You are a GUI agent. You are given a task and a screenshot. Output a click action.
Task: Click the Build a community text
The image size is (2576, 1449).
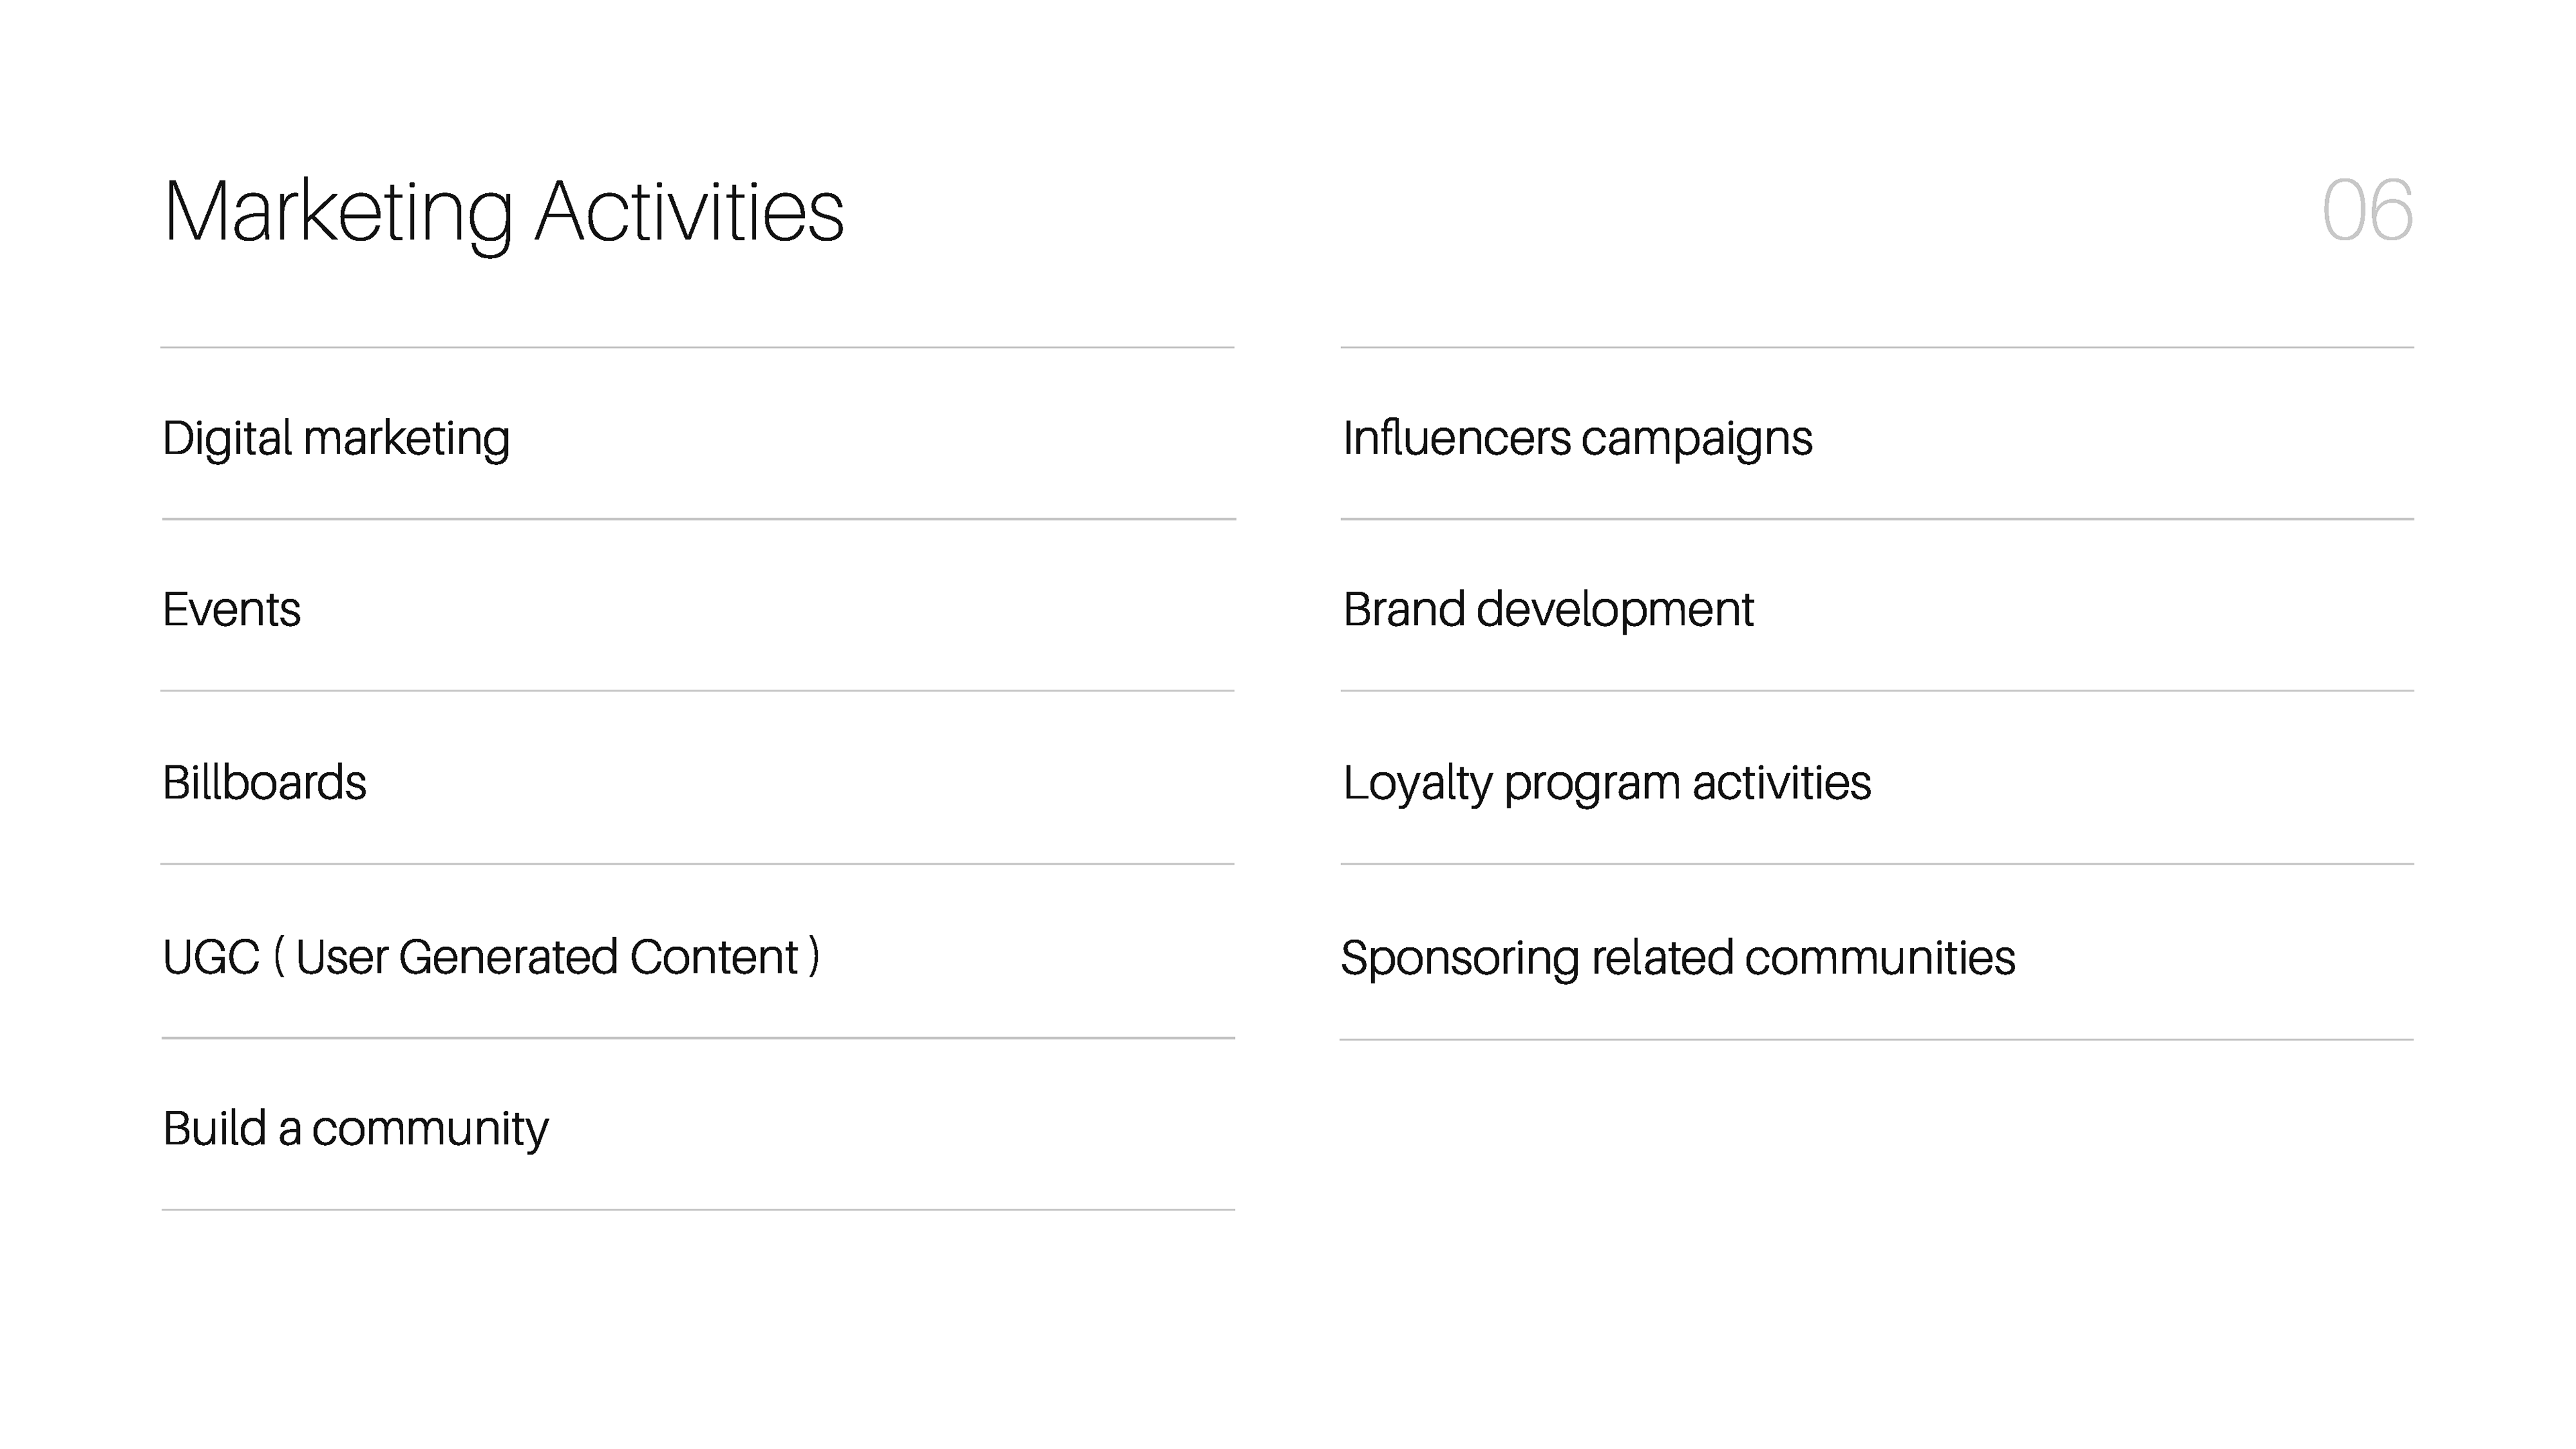[x=355, y=1129]
